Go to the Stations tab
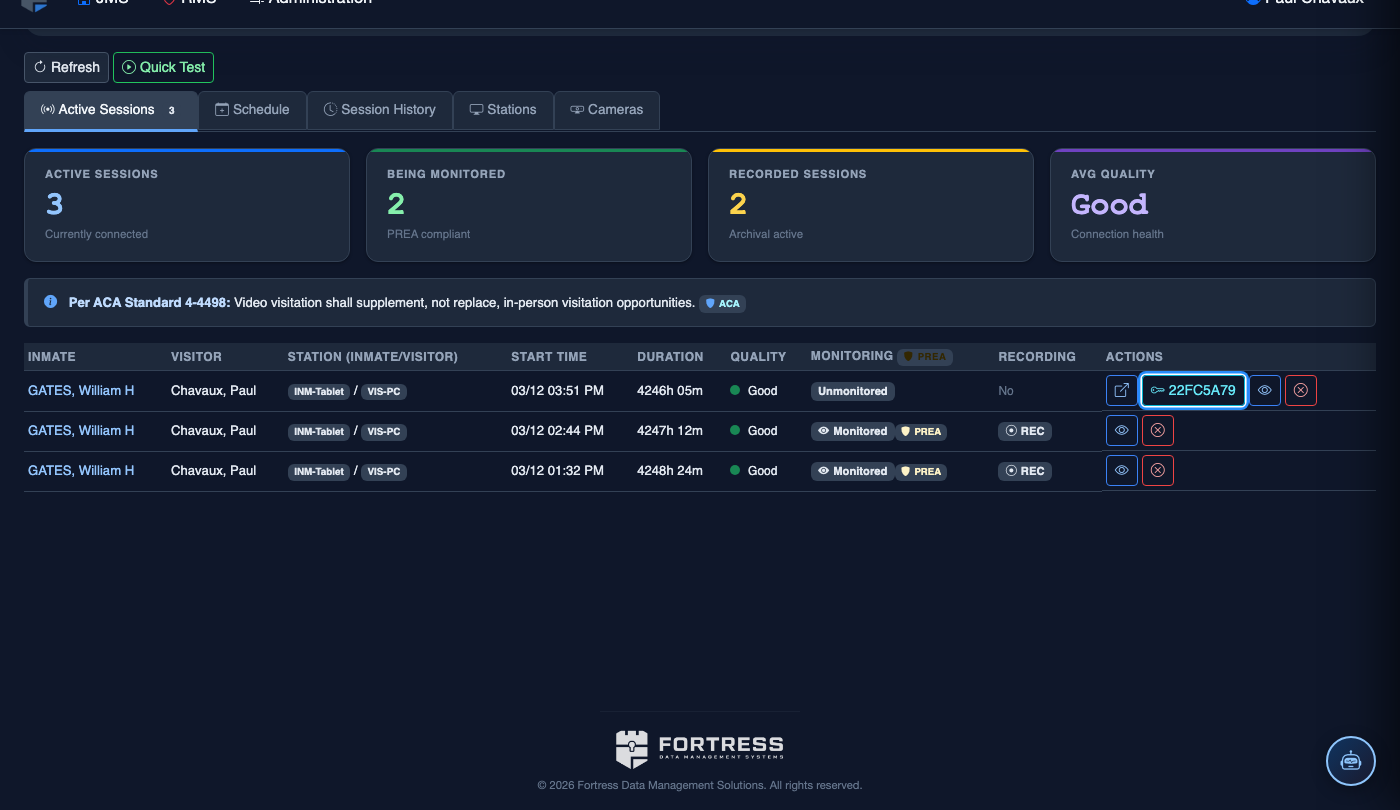Image resolution: width=1400 pixels, height=810 pixels. click(x=503, y=110)
